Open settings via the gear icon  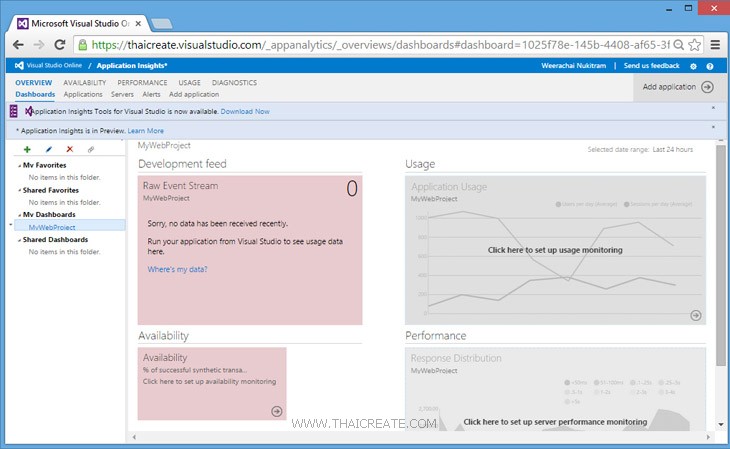(693, 66)
